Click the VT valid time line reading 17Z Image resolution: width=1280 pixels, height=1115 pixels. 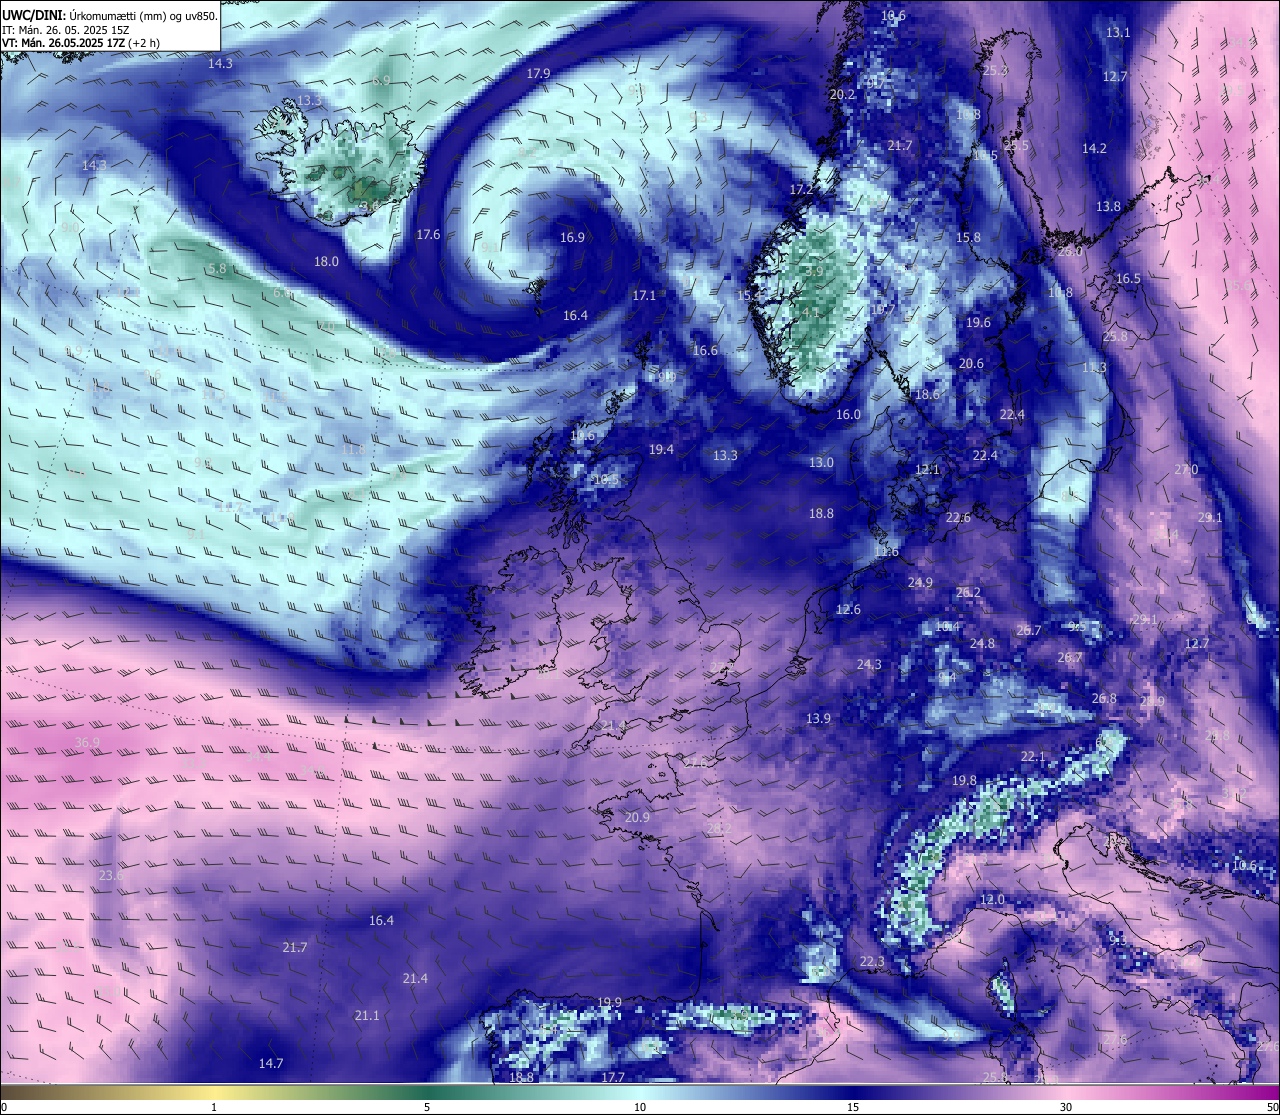tap(81, 43)
